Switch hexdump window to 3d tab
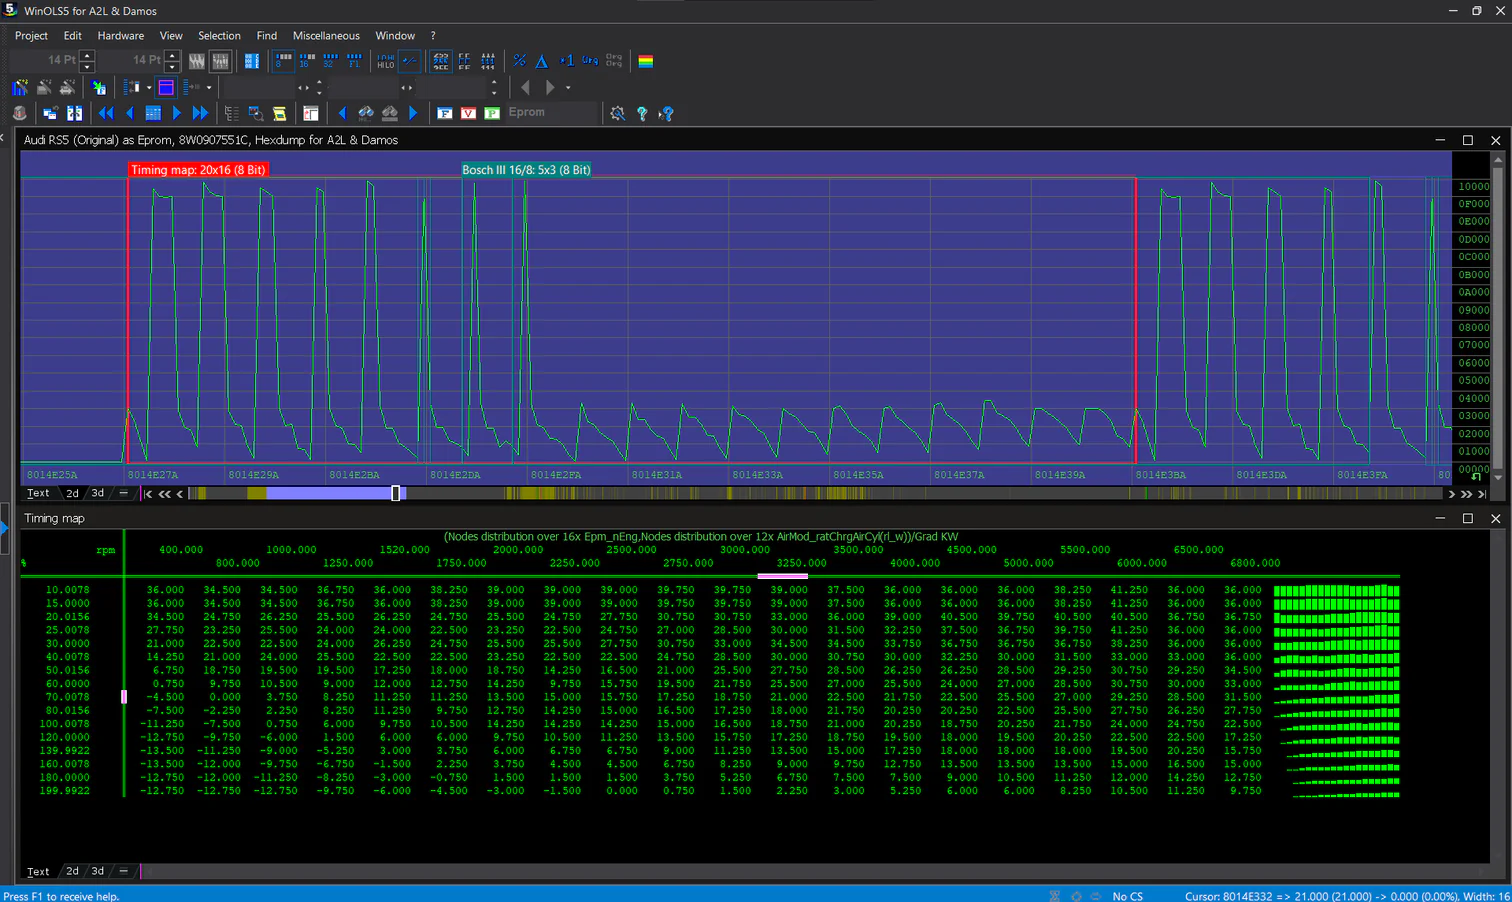Image resolution: width=1512 pixels, height=902 pixels. [x=97, y=493]
